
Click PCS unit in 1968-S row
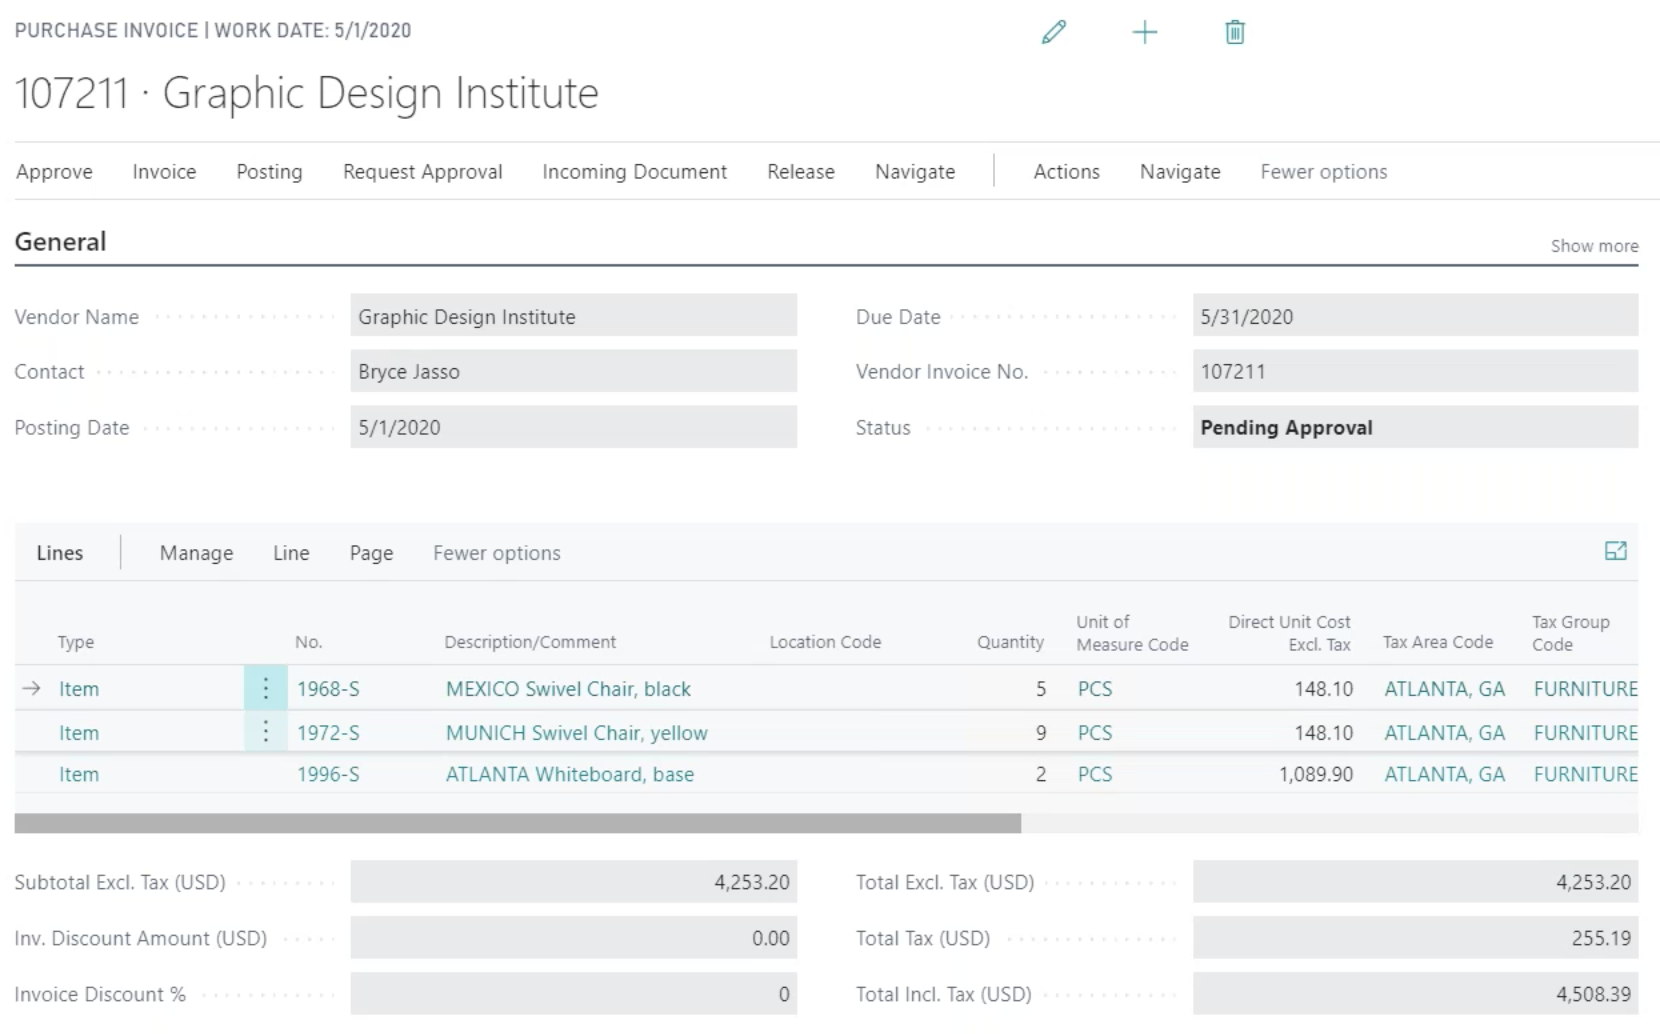pos(1094,689)
